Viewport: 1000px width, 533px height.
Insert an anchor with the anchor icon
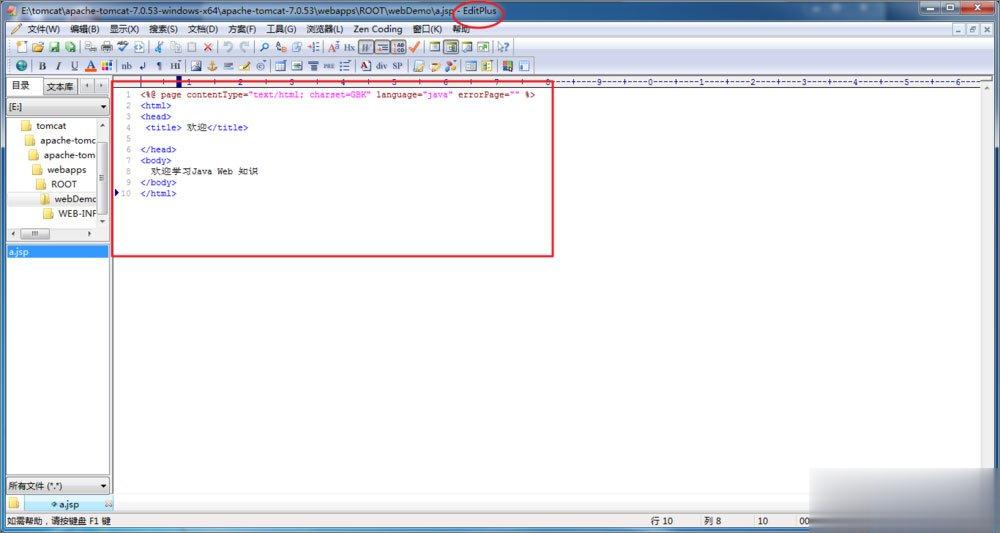[212, 66]
